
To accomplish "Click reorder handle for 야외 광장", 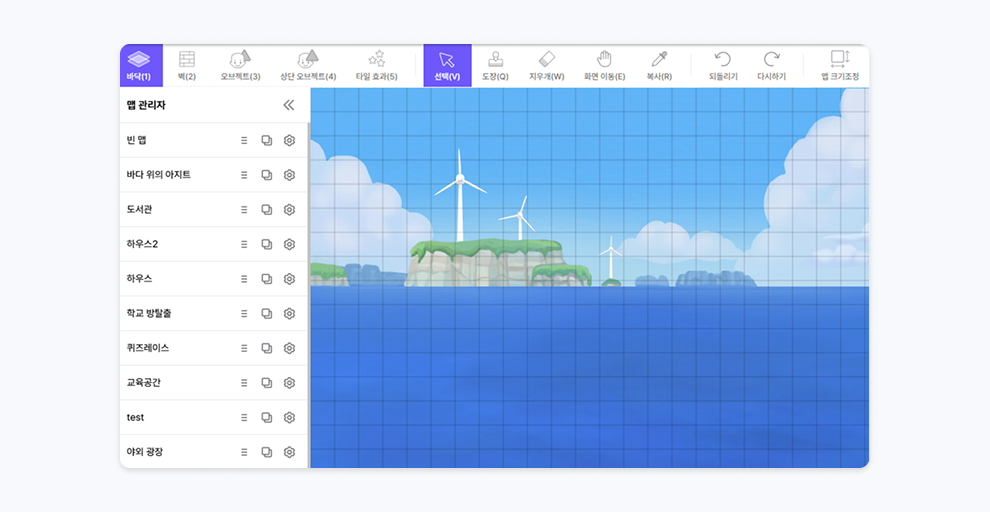I will tap(244, 452).
